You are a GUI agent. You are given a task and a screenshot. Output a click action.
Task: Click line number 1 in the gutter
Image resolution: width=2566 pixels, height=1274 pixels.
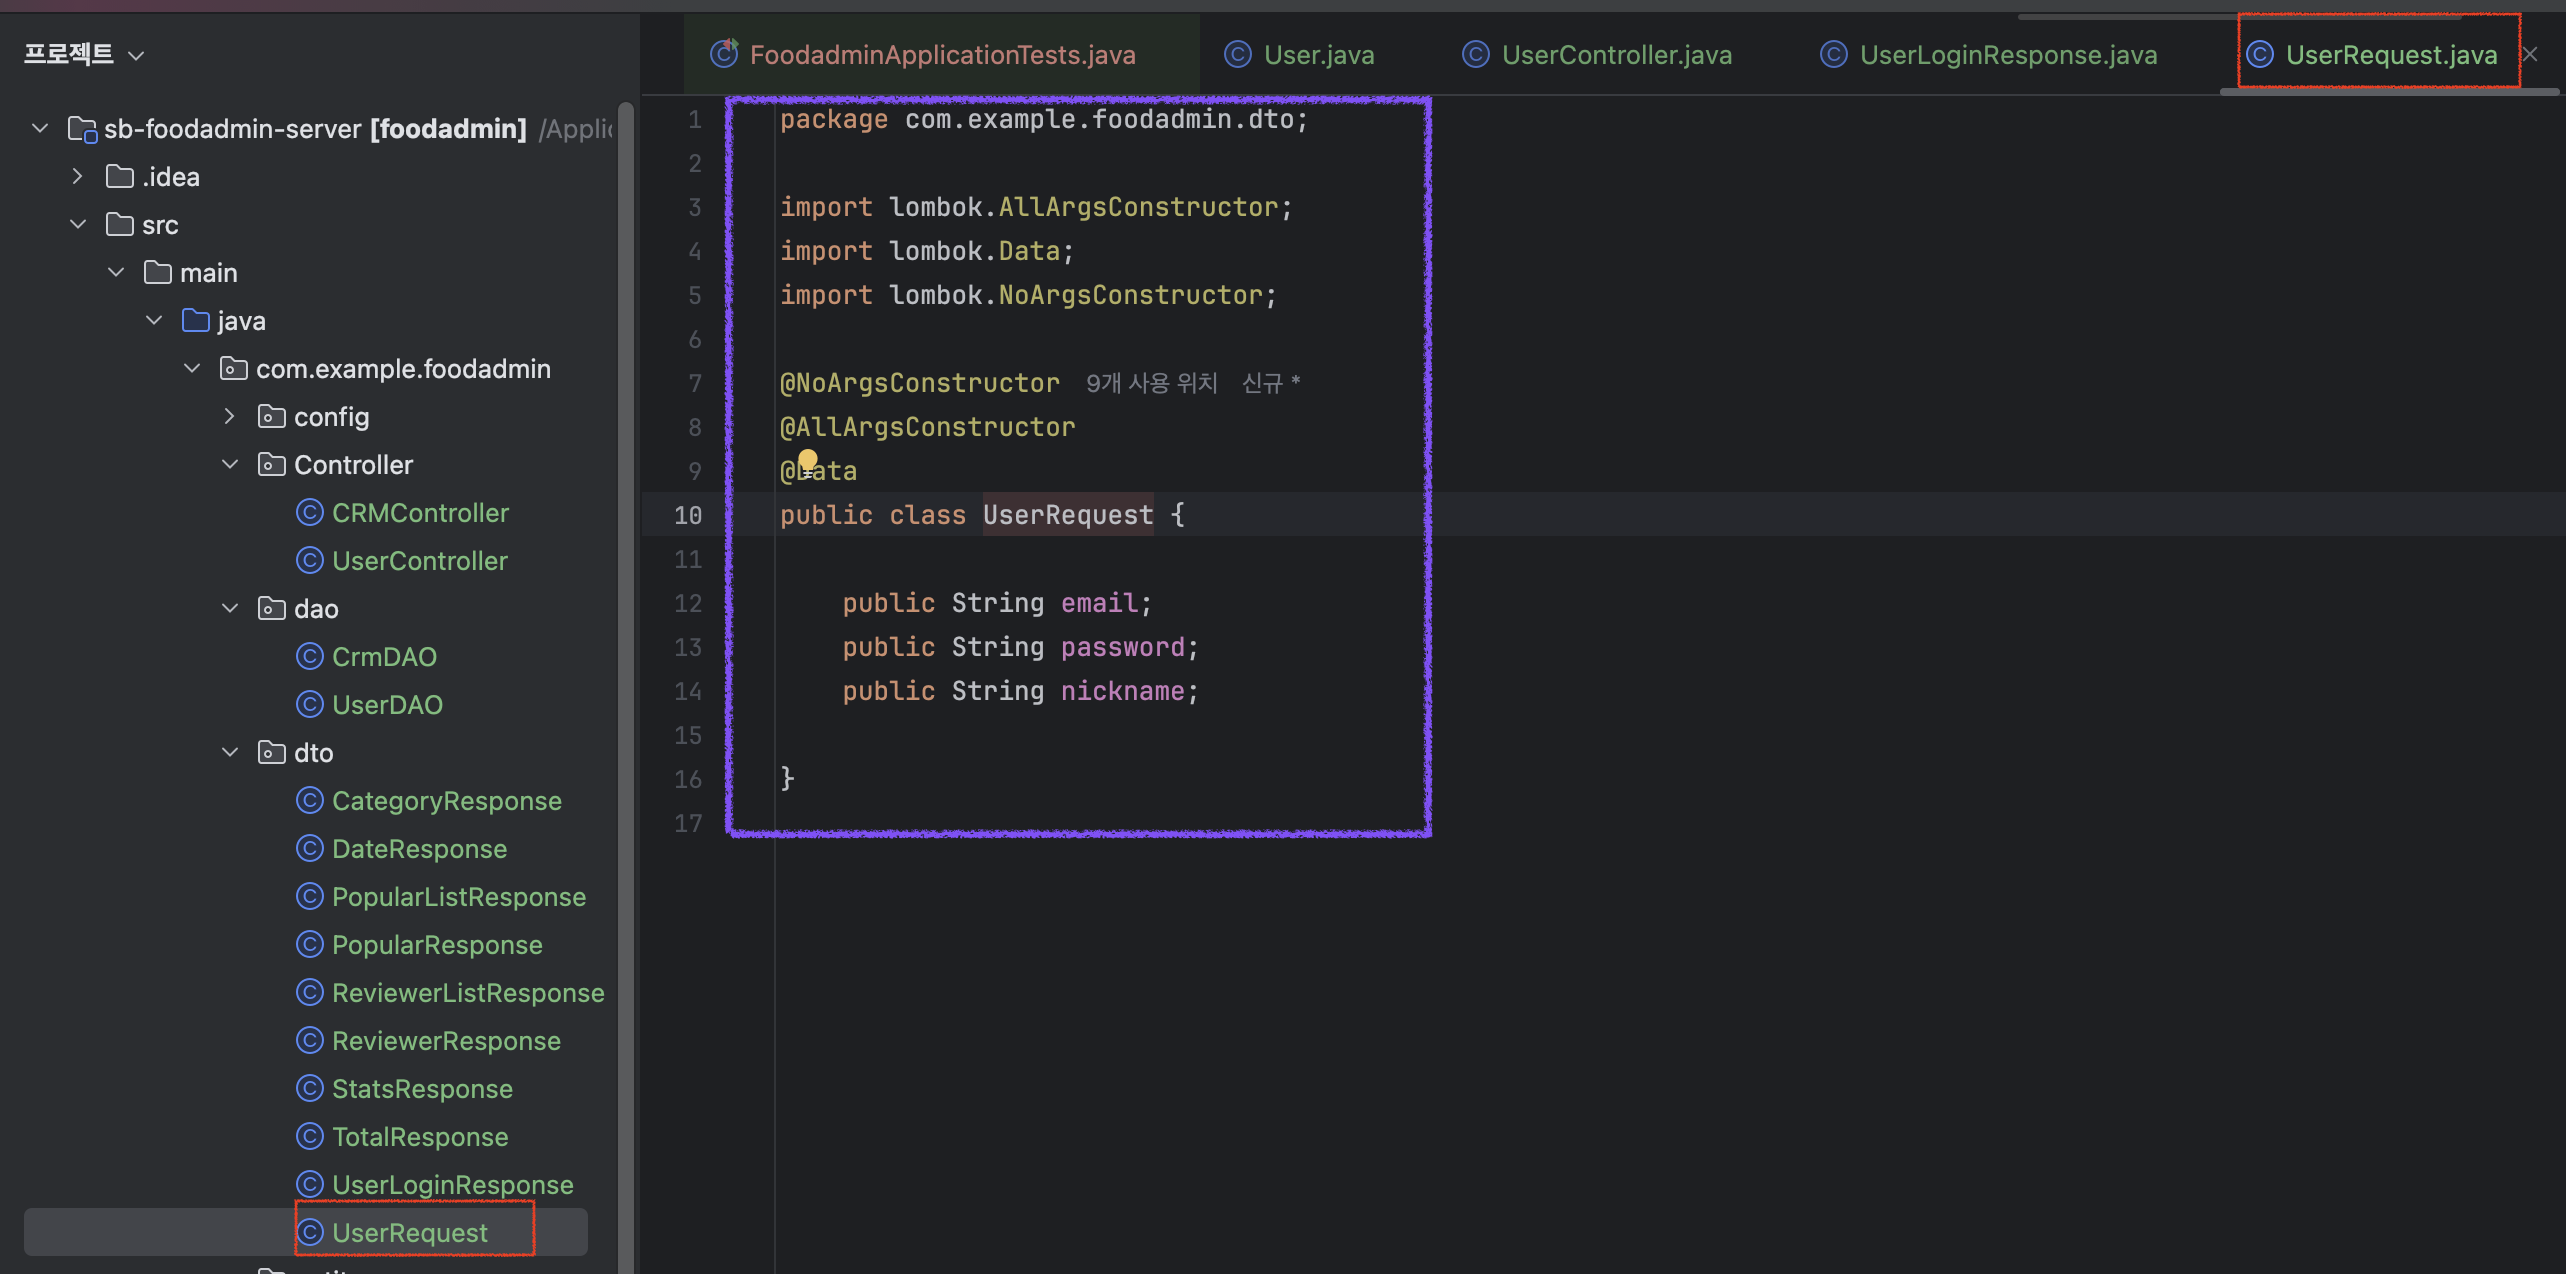pyautogui.click(x=694, y=119)
